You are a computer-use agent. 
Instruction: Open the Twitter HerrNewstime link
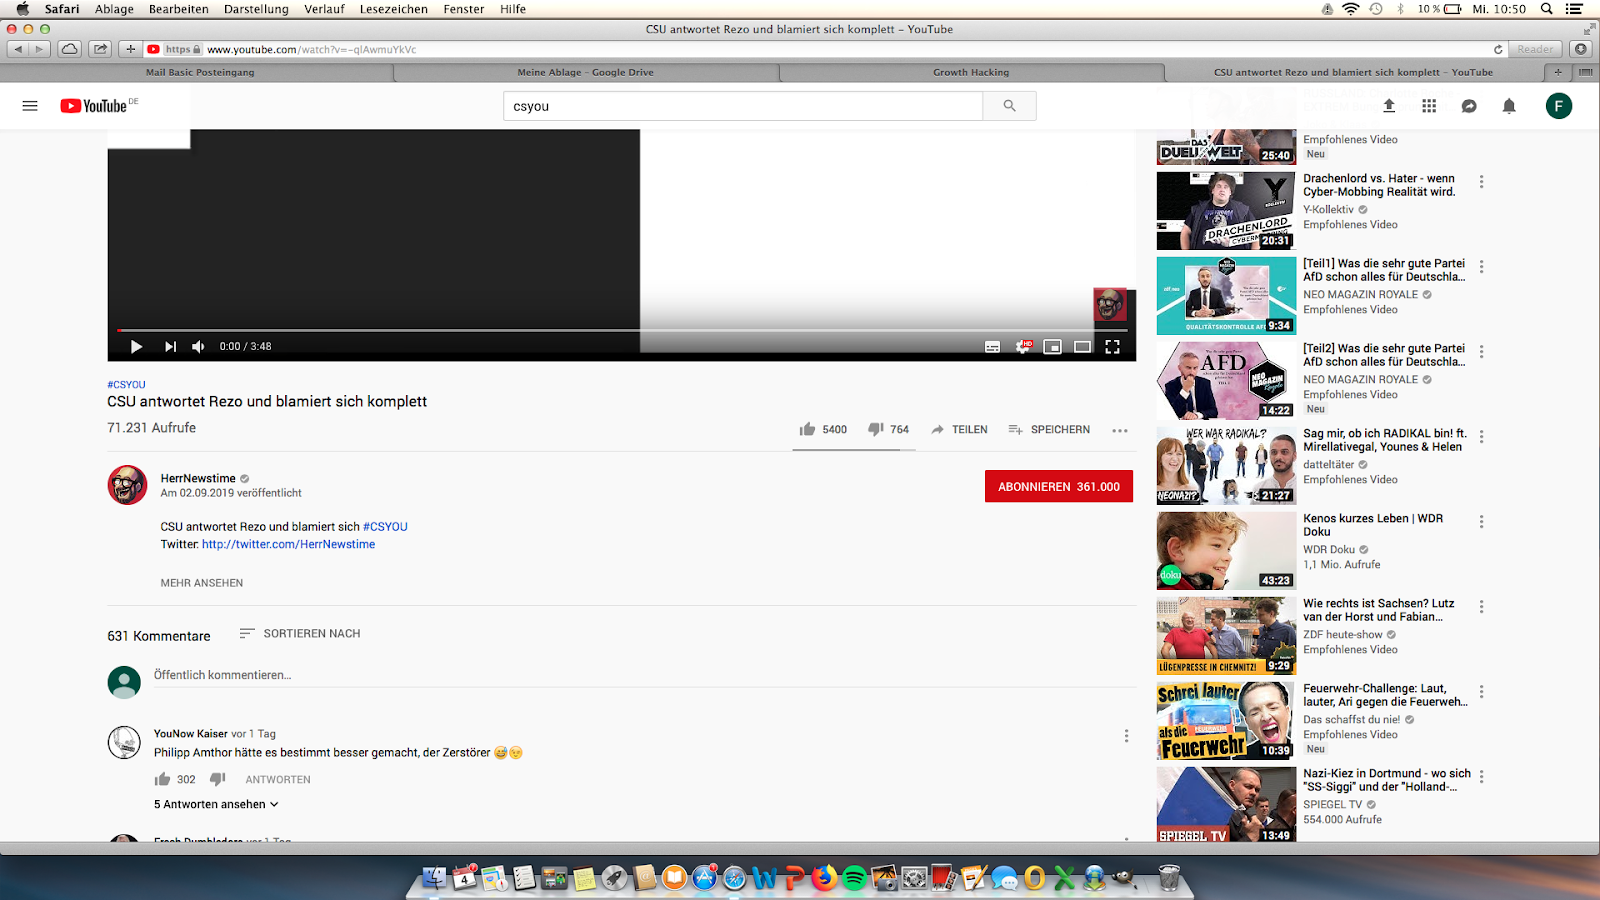(288, 544)
